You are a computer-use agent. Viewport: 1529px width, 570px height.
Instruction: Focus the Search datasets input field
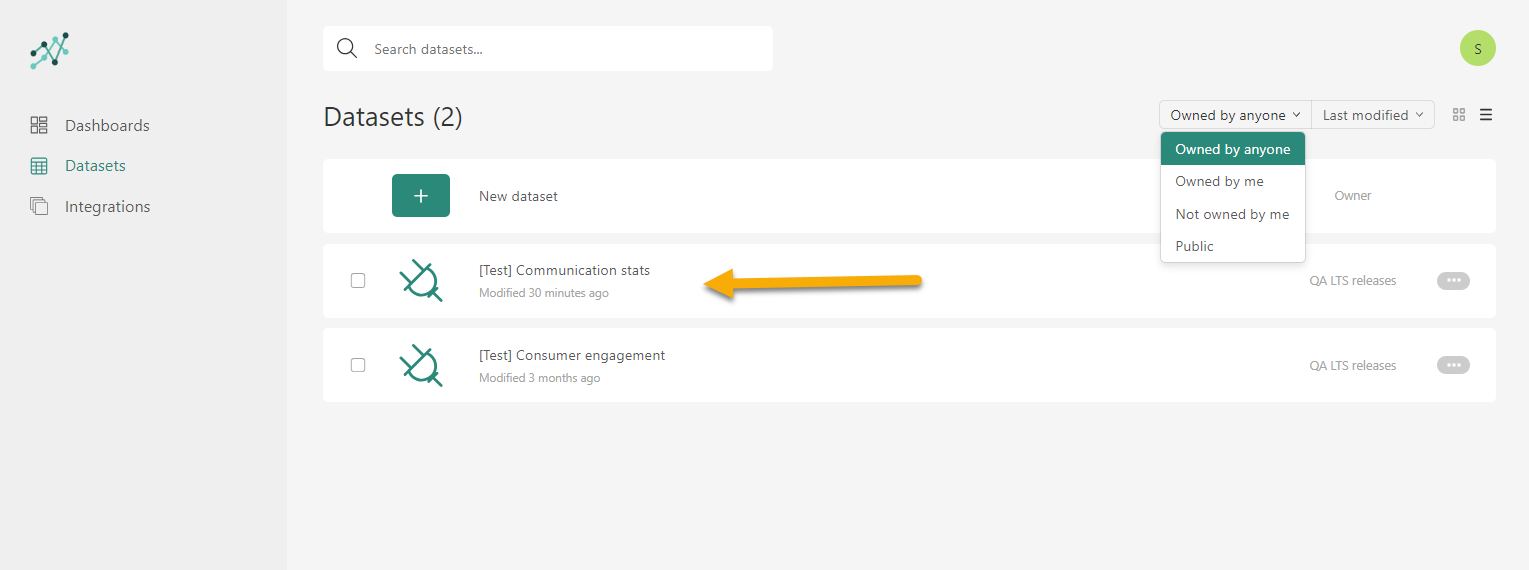click(560, 49)
